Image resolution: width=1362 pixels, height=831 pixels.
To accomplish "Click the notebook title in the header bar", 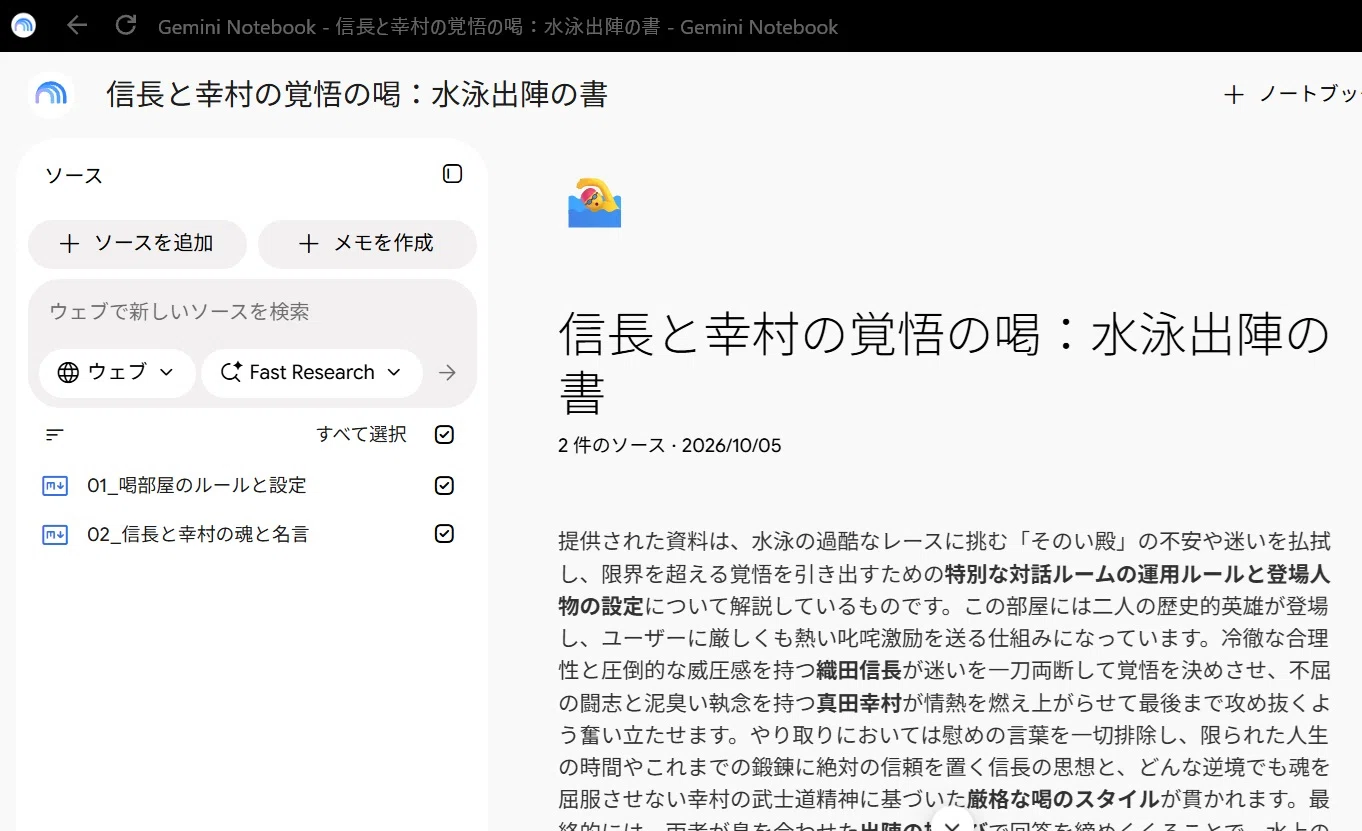I will pos(357,95).
